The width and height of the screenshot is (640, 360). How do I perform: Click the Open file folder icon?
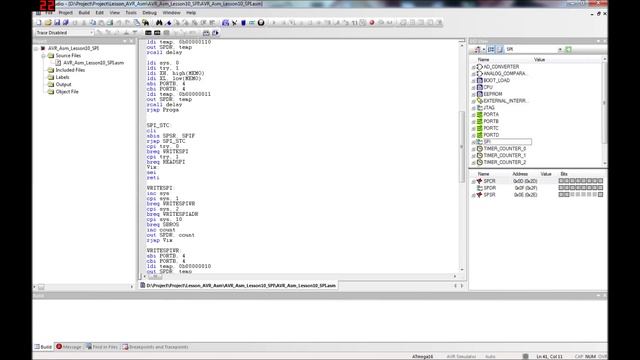point(48,23)
